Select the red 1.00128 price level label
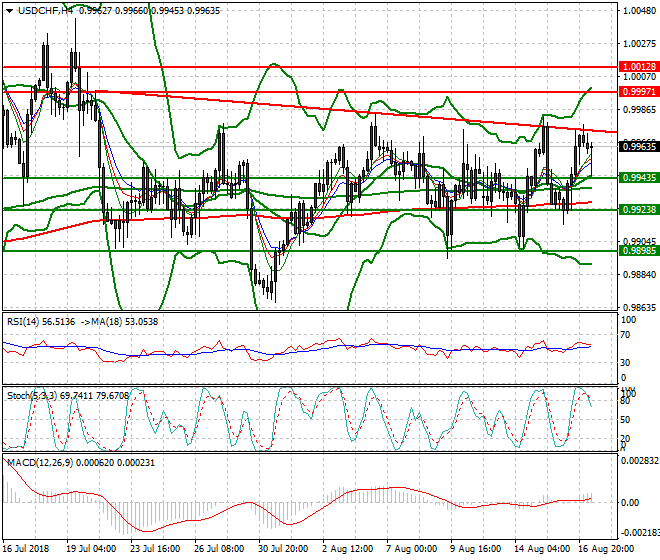The image size is (660, 560). point(639,67)
